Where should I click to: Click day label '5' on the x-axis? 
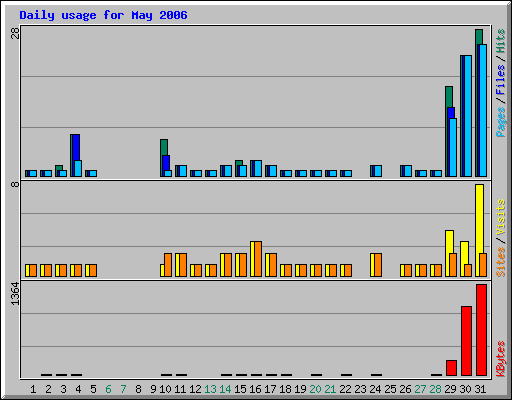pos(93,389)
